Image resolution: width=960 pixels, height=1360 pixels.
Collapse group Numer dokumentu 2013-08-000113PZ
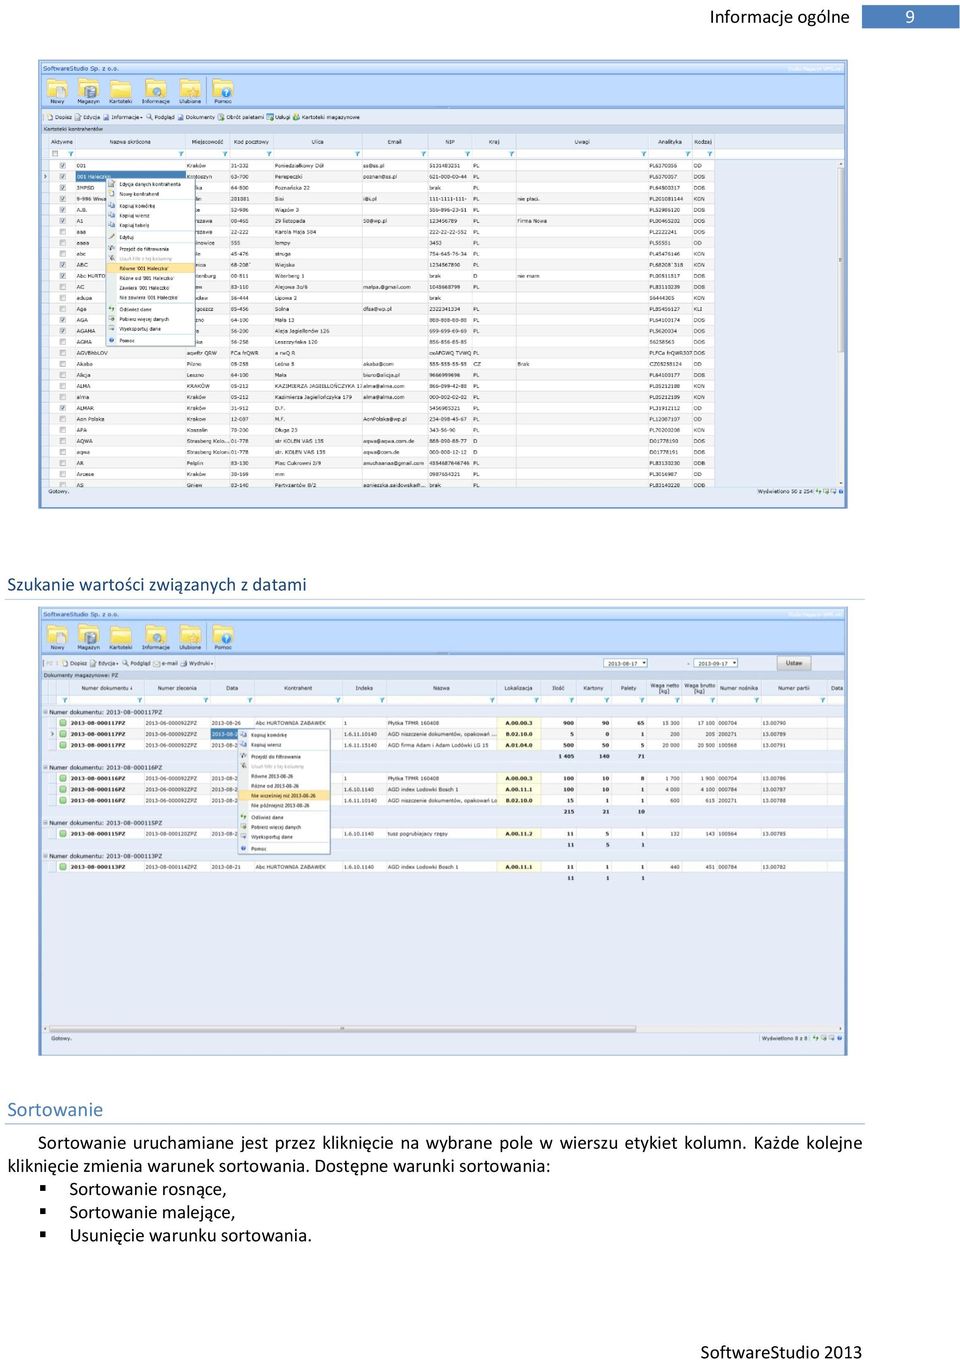coord(46,856)
